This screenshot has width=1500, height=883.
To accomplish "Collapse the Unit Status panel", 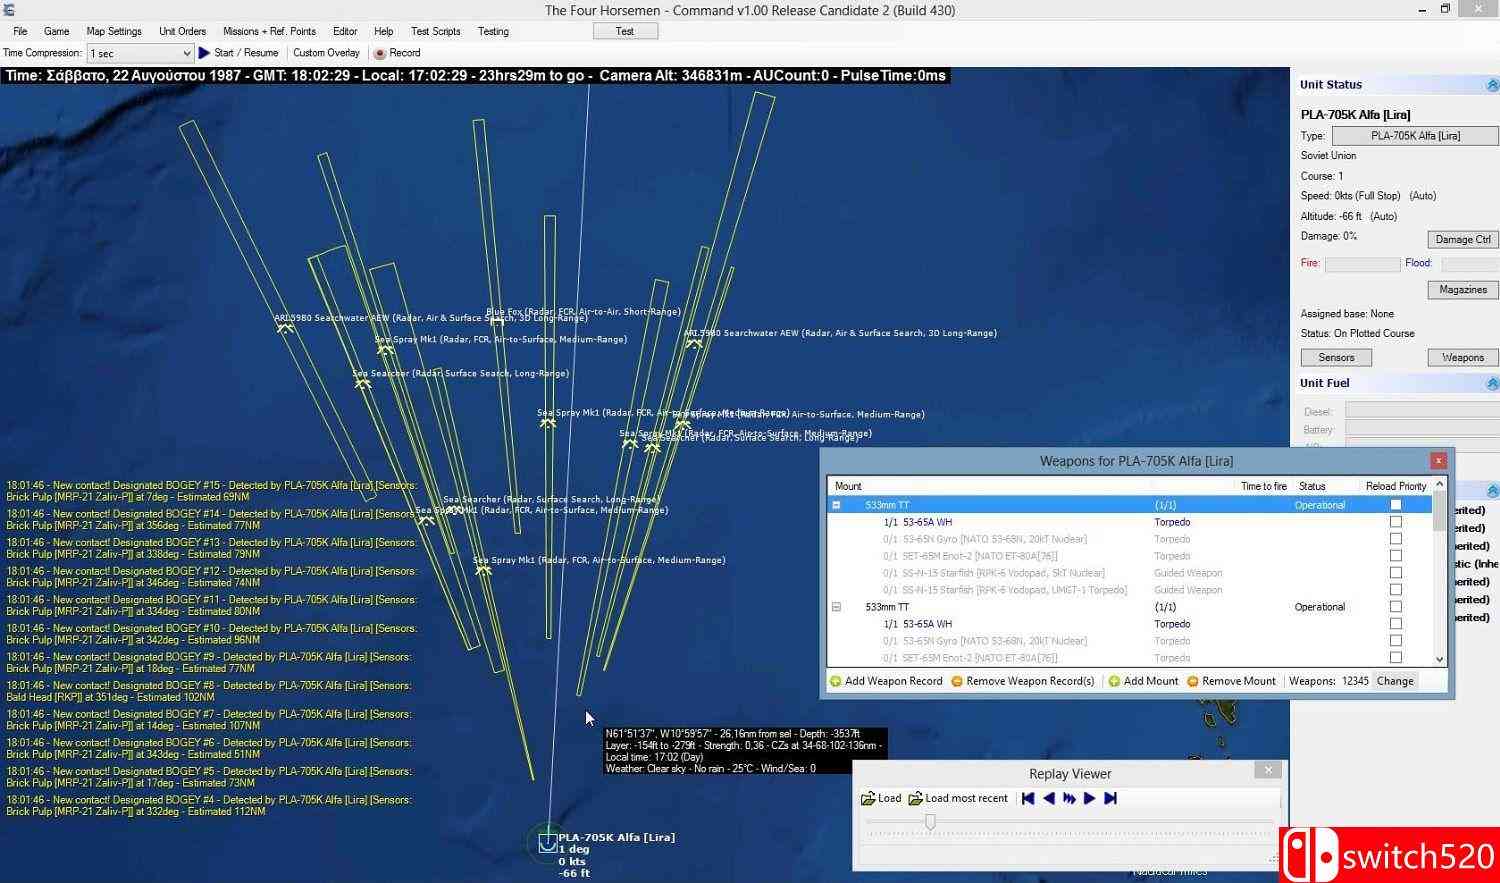I will (1492, 86).
